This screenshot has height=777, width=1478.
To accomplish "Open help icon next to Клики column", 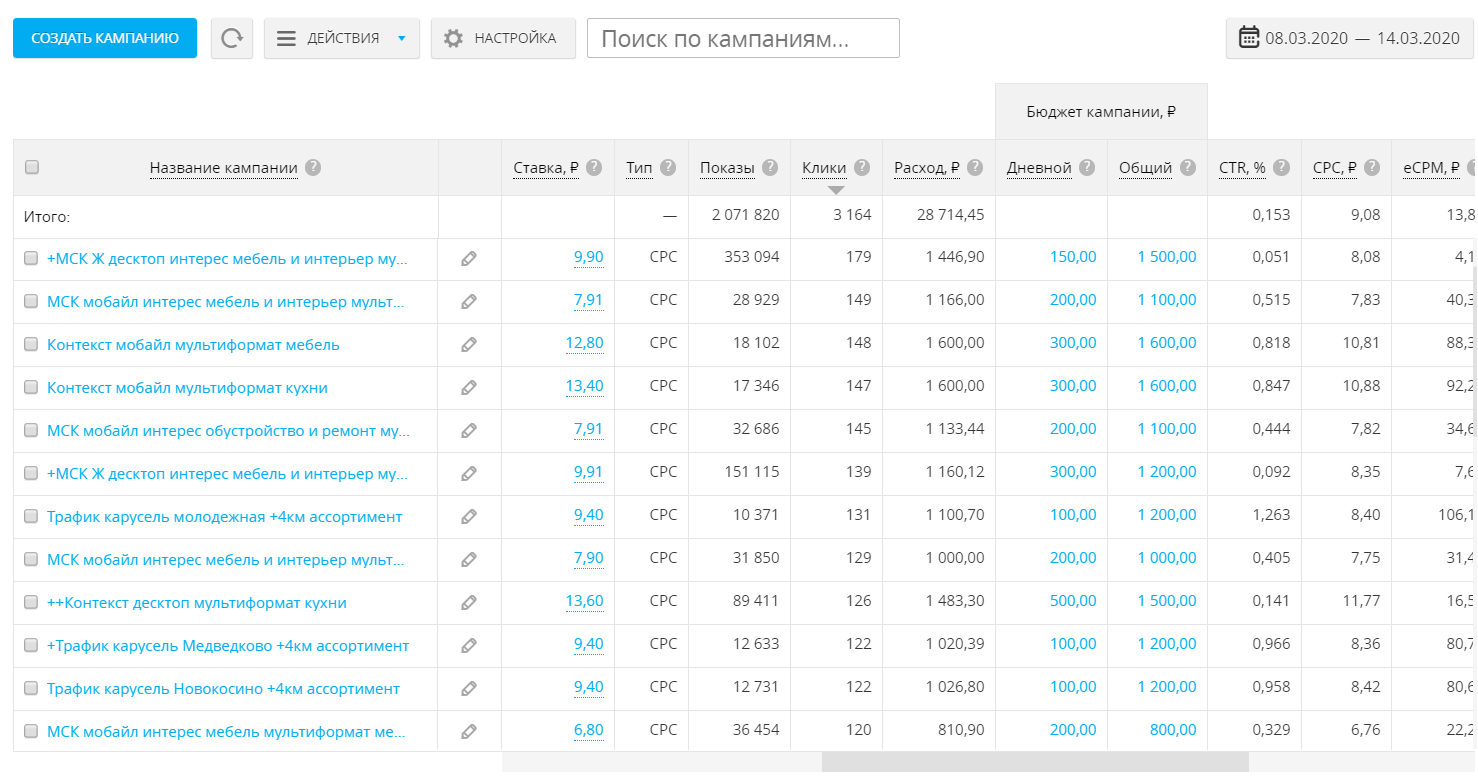I will click(862, 167).
